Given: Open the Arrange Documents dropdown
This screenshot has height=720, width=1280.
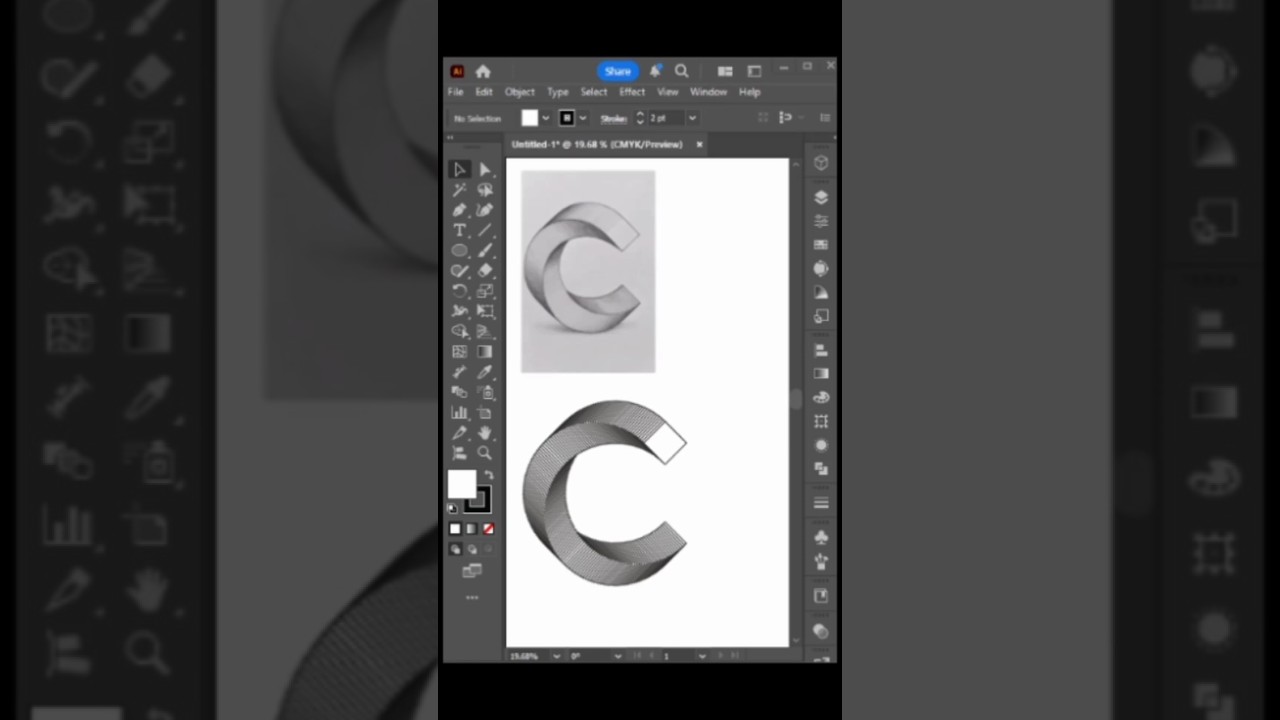Looking at the screenshot, I should [x=725, y=71].
